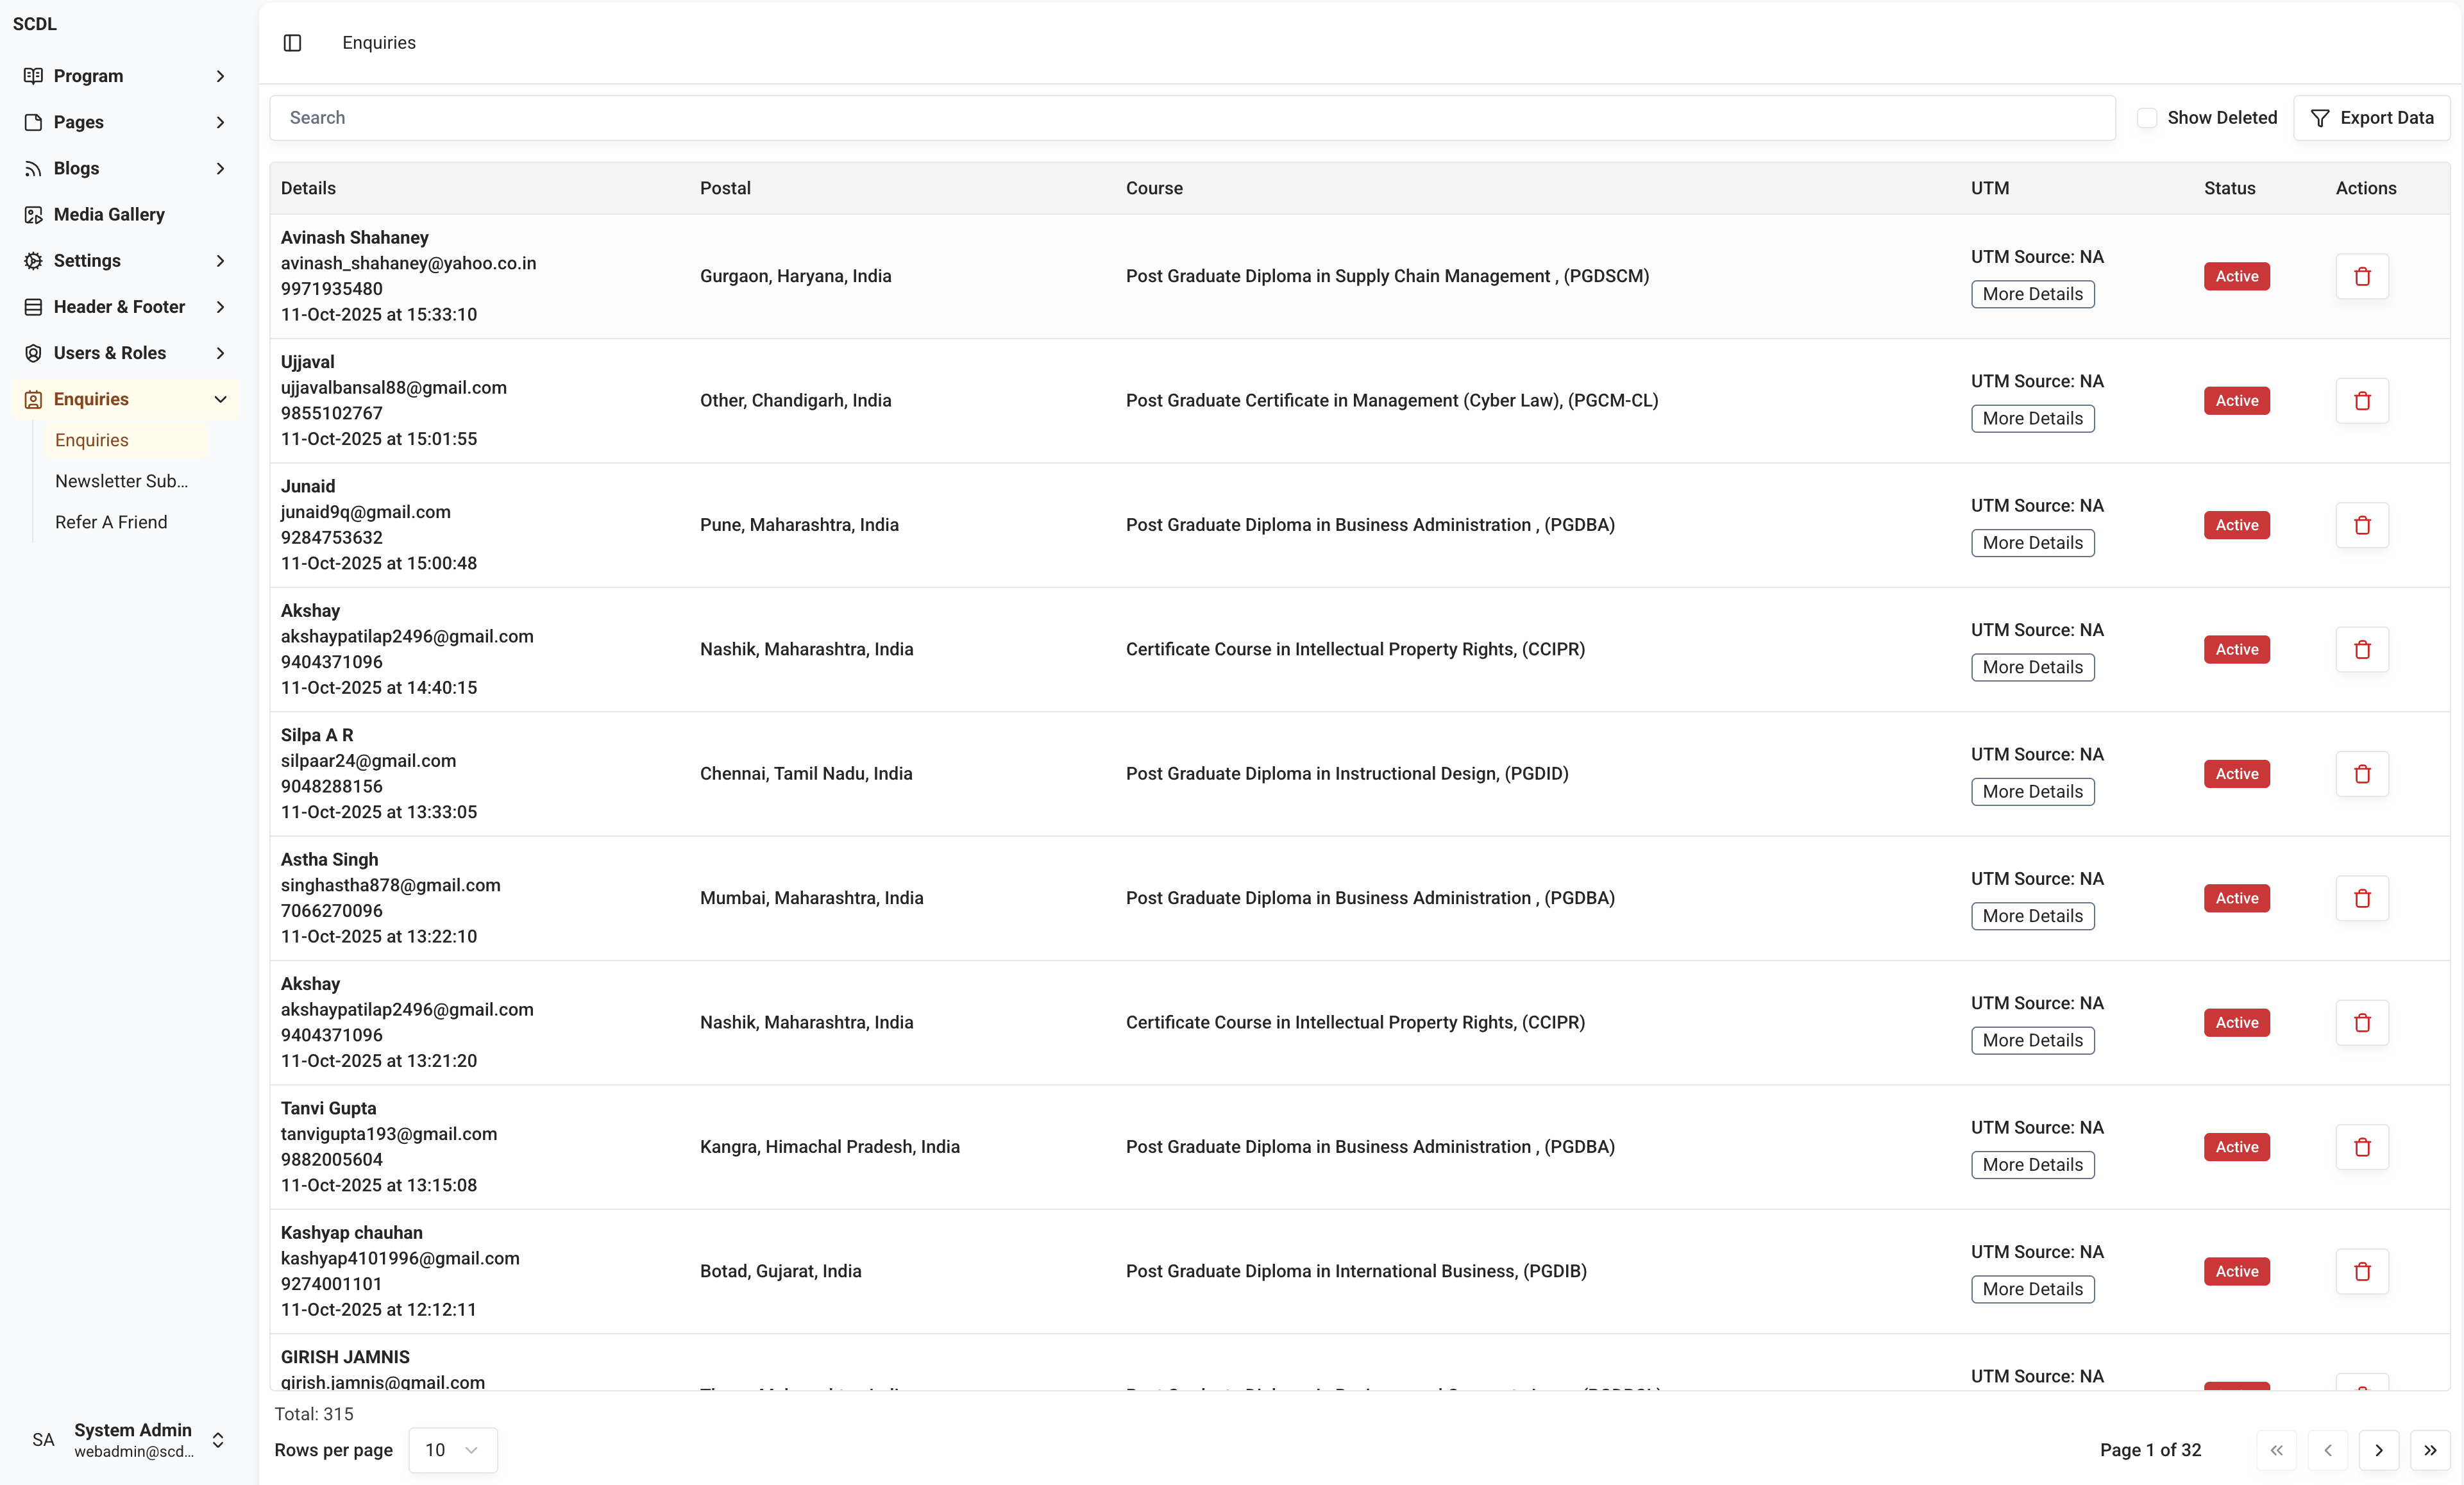Click delete trash icon for Avinash Shahaney

coord(2362,276)
